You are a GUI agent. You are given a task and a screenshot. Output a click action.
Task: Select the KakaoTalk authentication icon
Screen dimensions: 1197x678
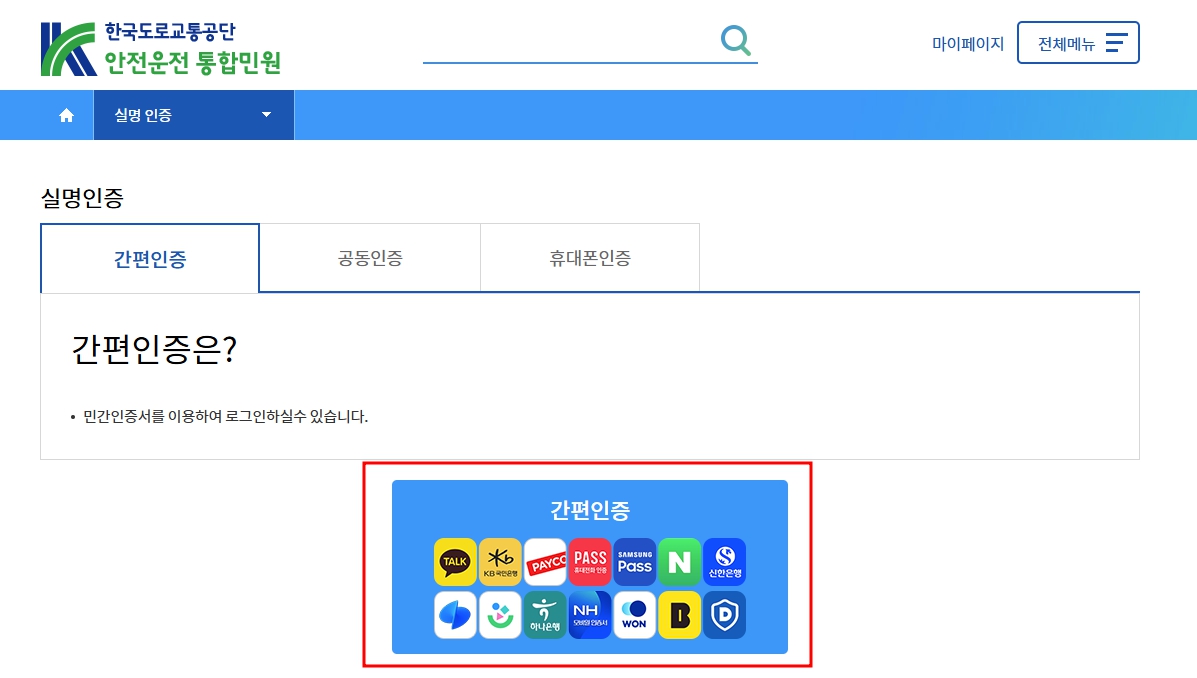click(455, 562)
